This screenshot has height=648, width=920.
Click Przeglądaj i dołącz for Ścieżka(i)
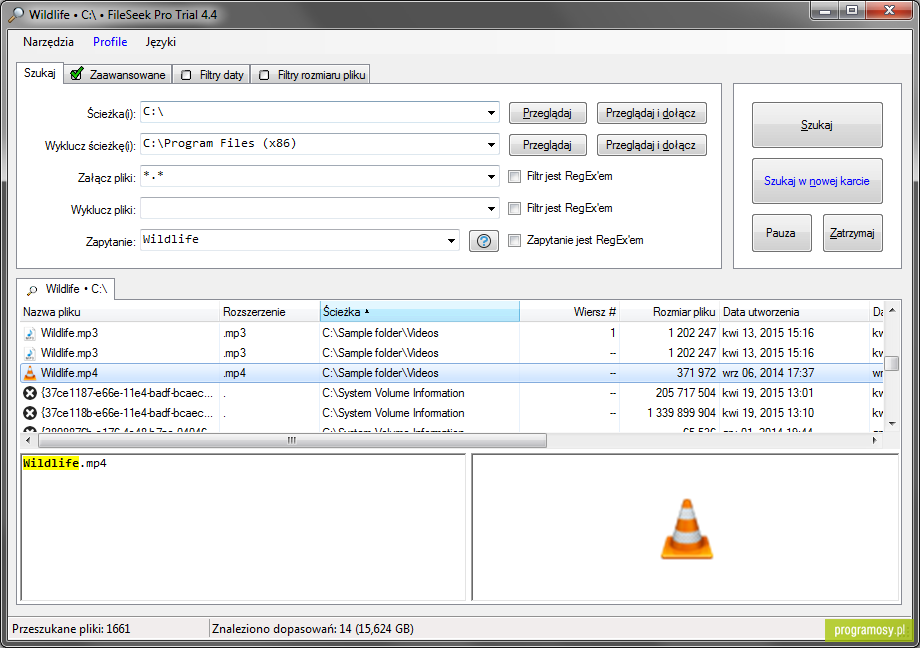click(651, 113)
